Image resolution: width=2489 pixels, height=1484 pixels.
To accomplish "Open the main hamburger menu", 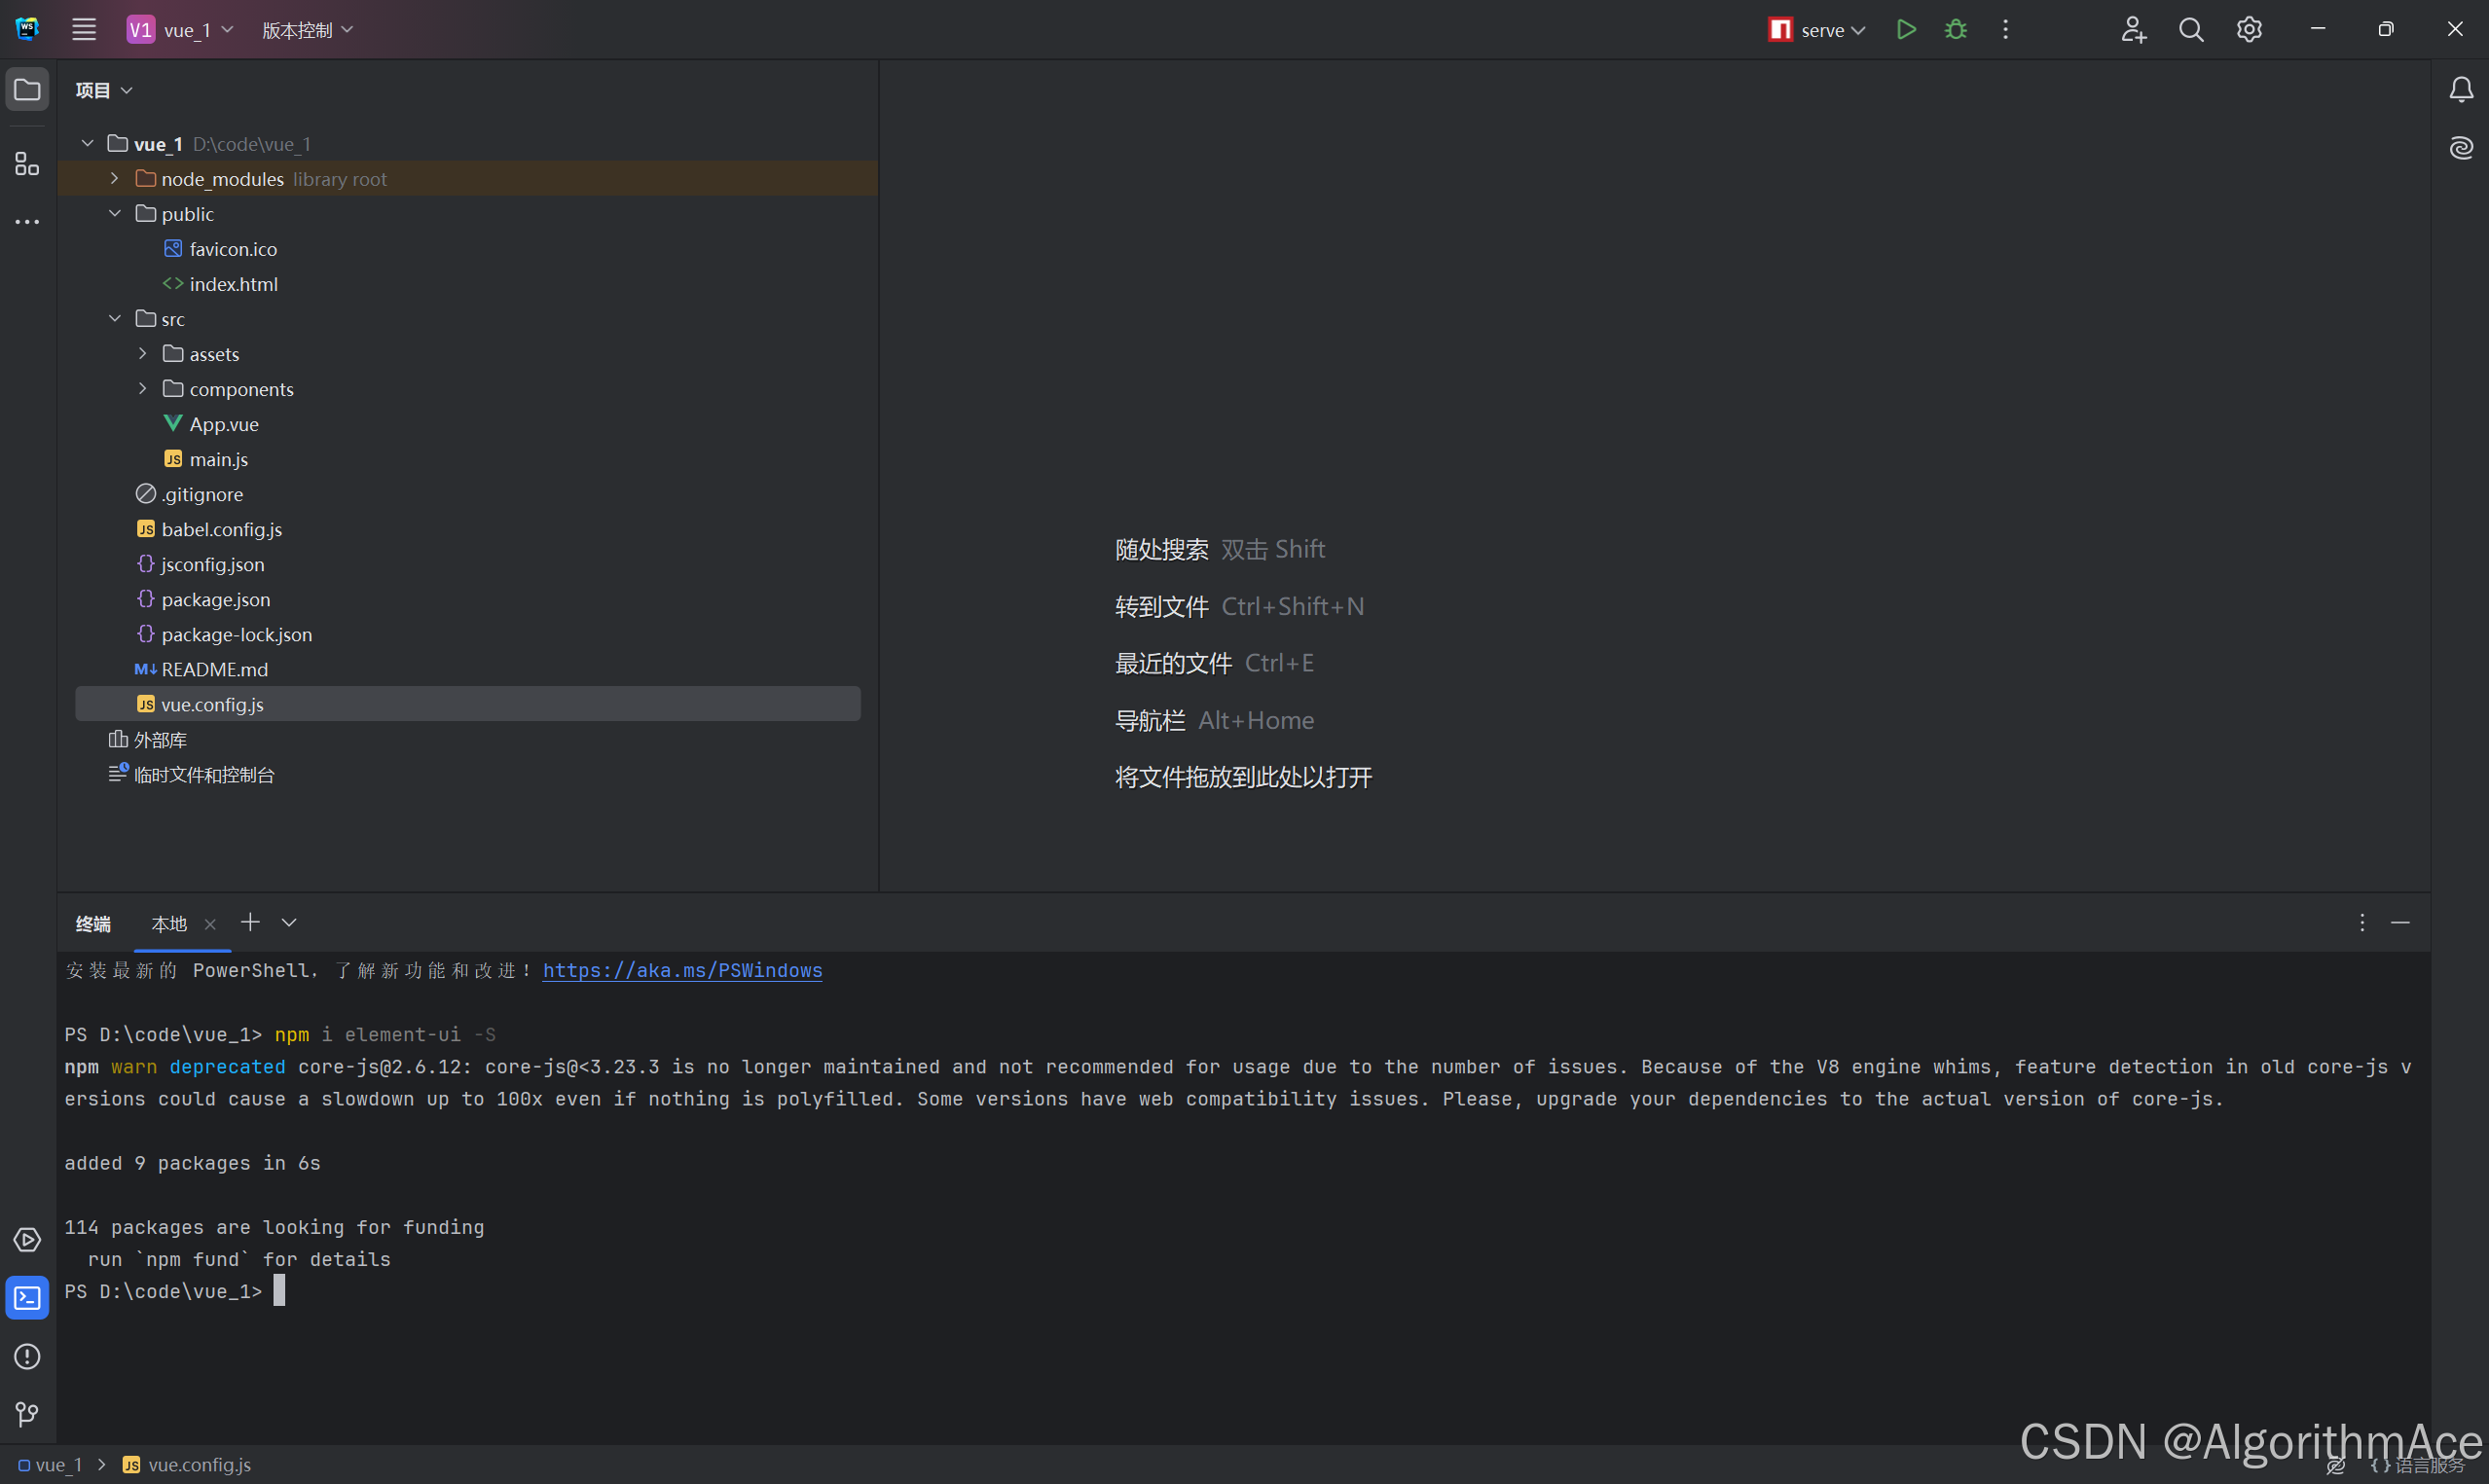I will [84, 29].
